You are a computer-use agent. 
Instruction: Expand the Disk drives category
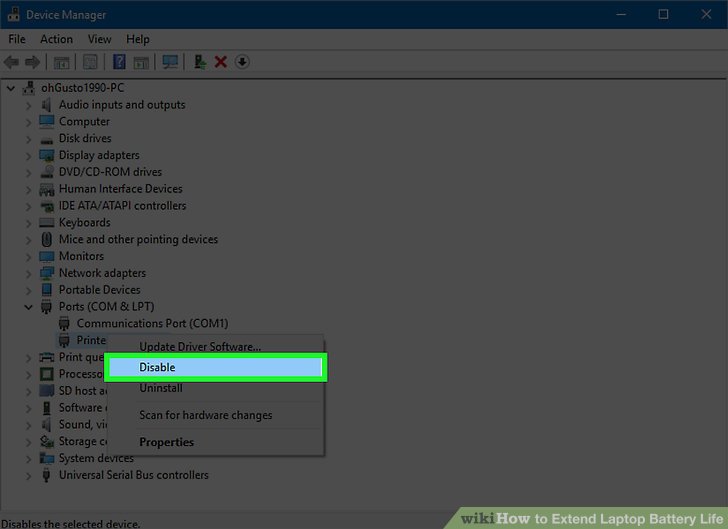[x=28, y=138]
